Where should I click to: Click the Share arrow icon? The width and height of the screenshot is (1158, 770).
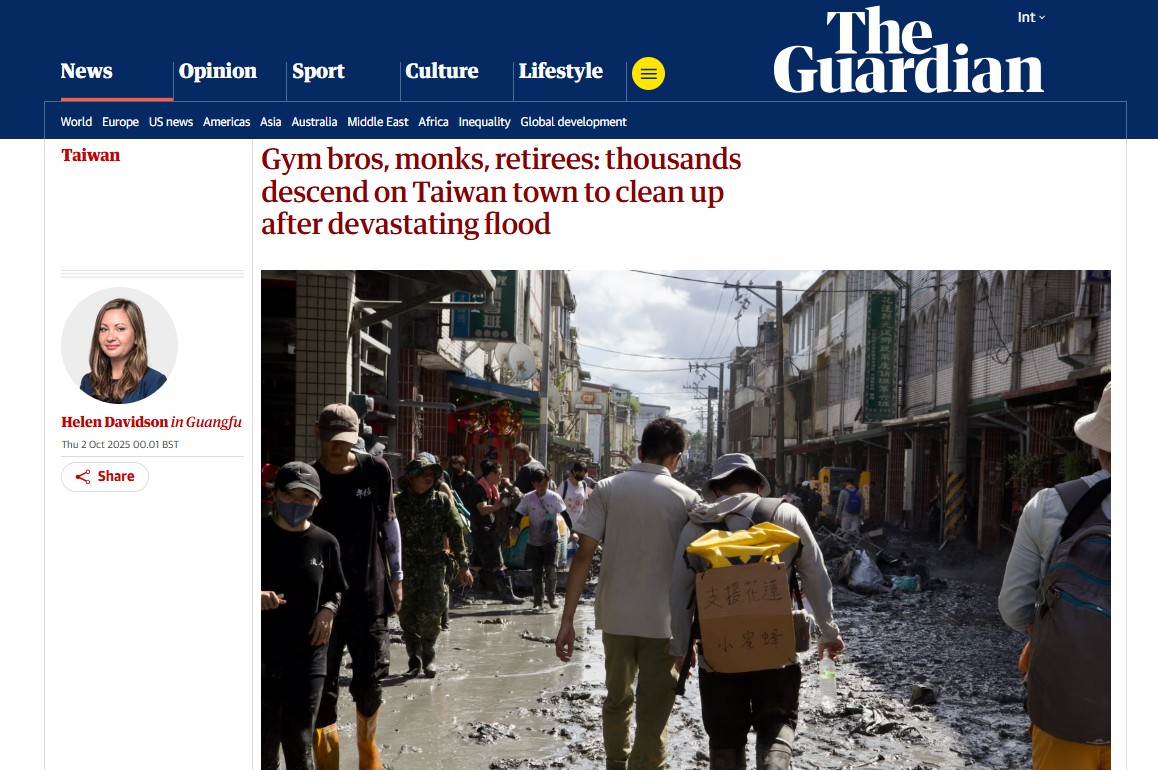click(83, 477)
